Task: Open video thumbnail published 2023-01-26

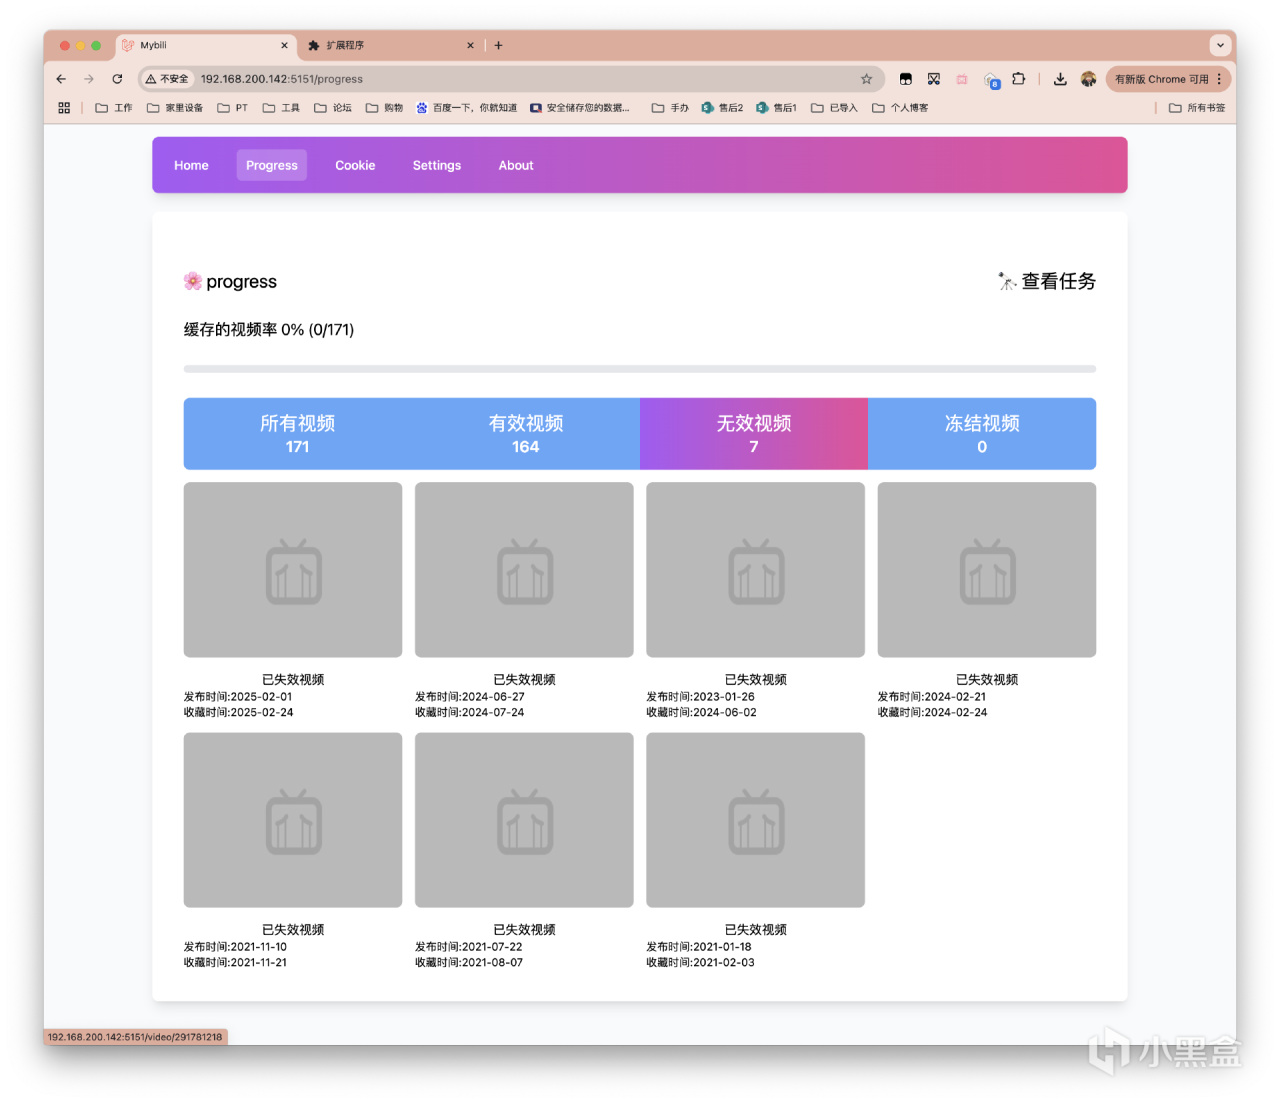Action: 756,570
